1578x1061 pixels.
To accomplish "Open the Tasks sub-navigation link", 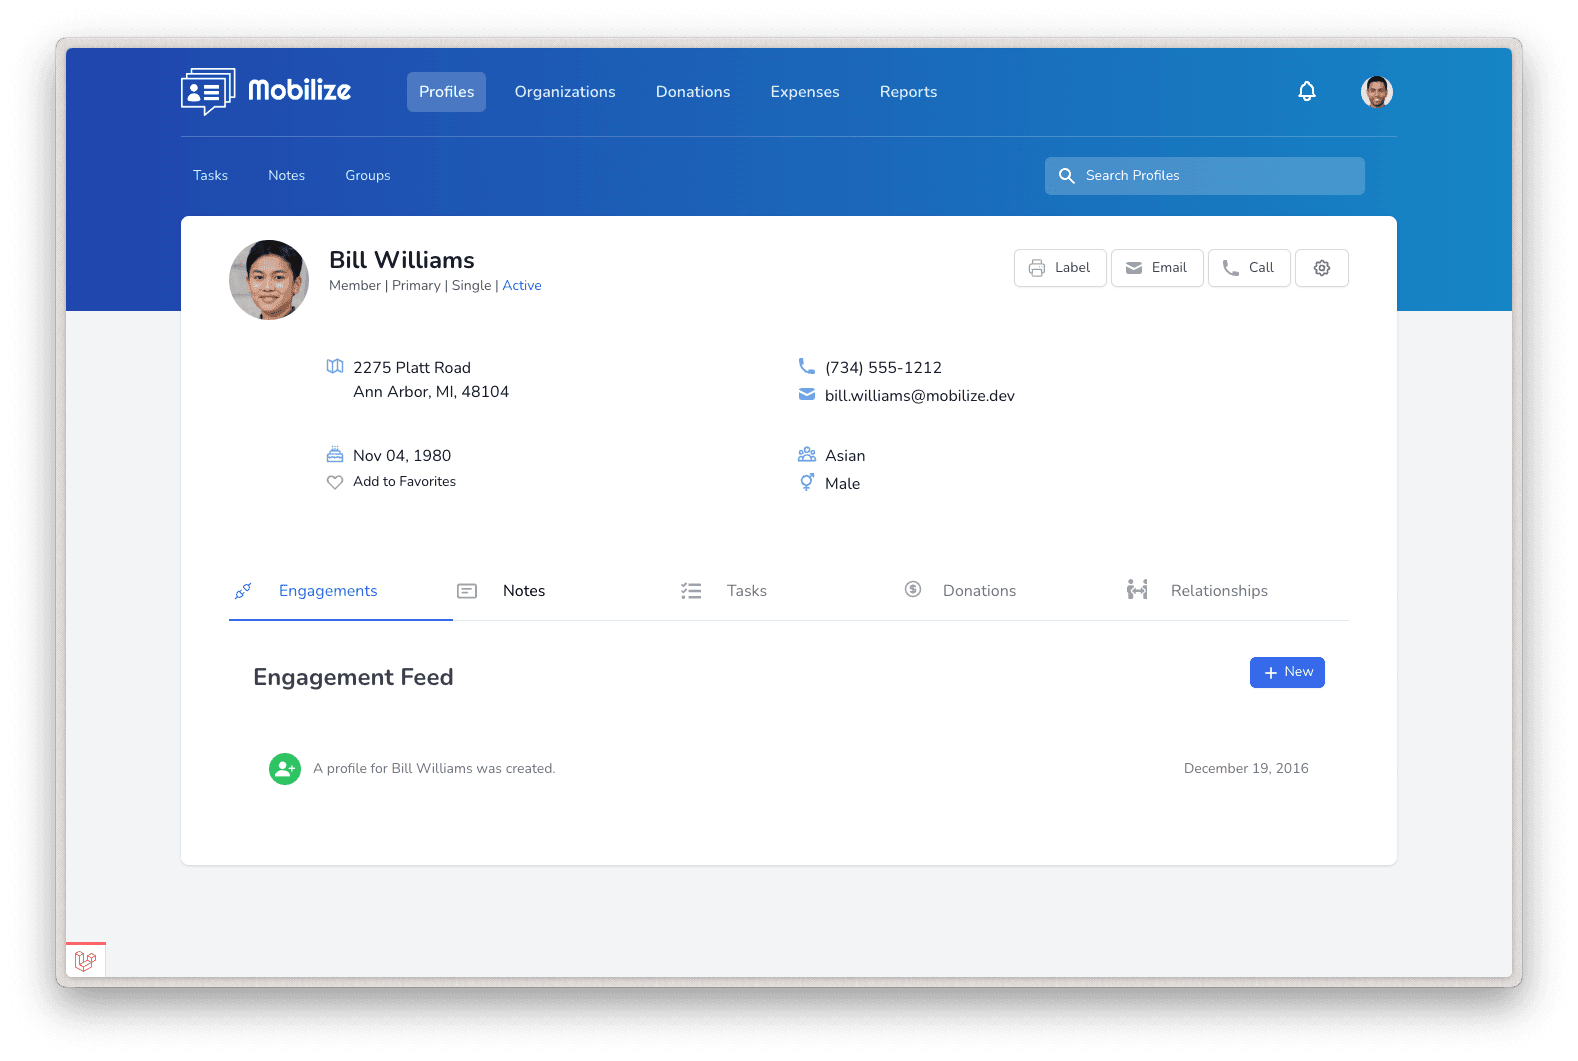I will pyautogui.click(x=210, y=176).
